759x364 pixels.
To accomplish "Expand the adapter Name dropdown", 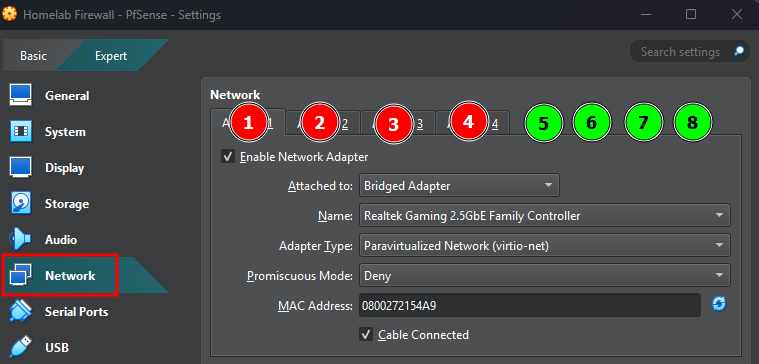I will coord(545,215).
